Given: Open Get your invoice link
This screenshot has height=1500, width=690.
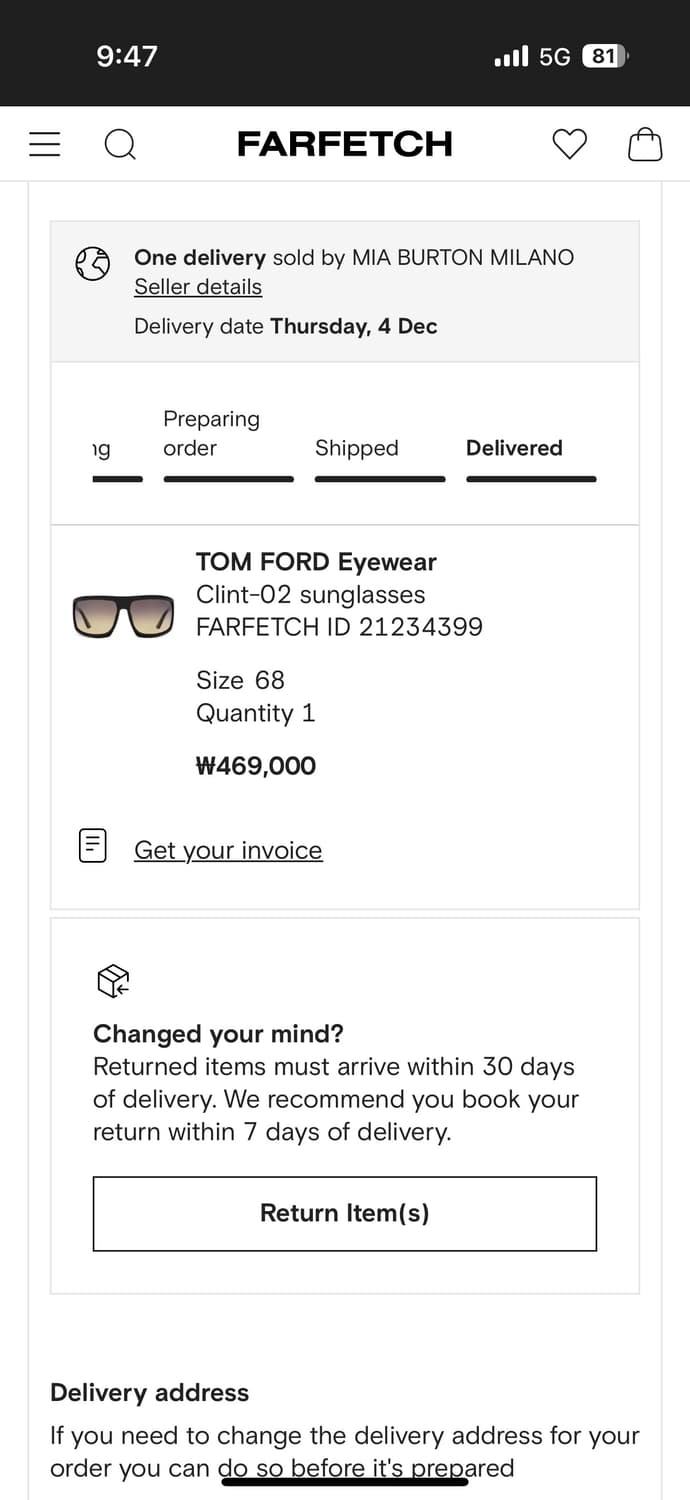Looking at the screenshot, I should point(228,850).
